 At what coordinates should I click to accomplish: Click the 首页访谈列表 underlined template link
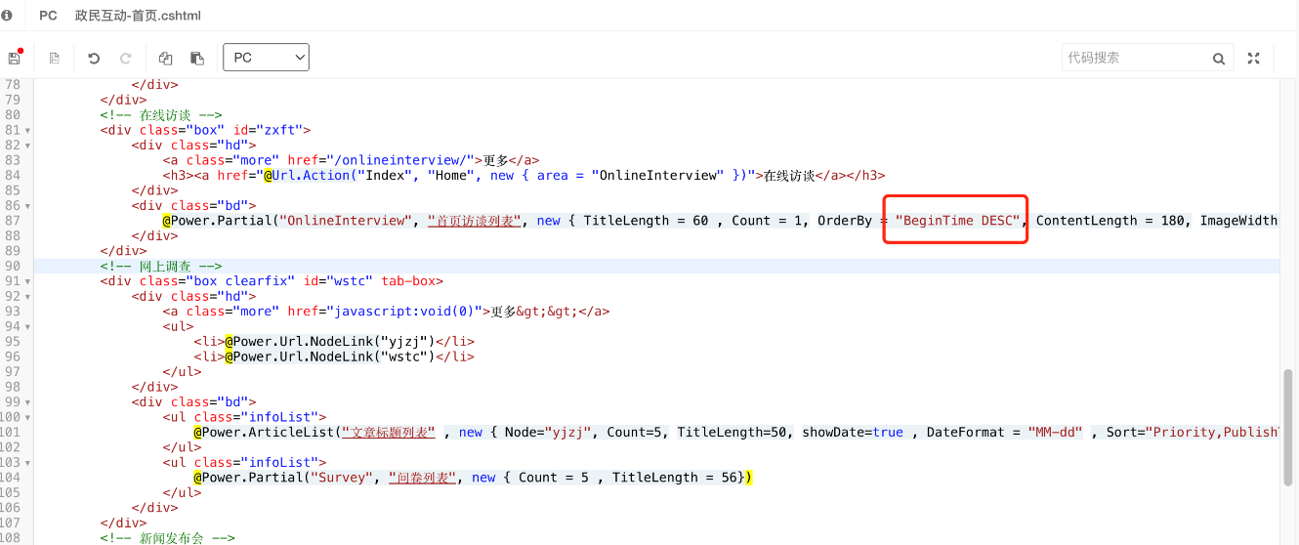click(x=475, y=221)
